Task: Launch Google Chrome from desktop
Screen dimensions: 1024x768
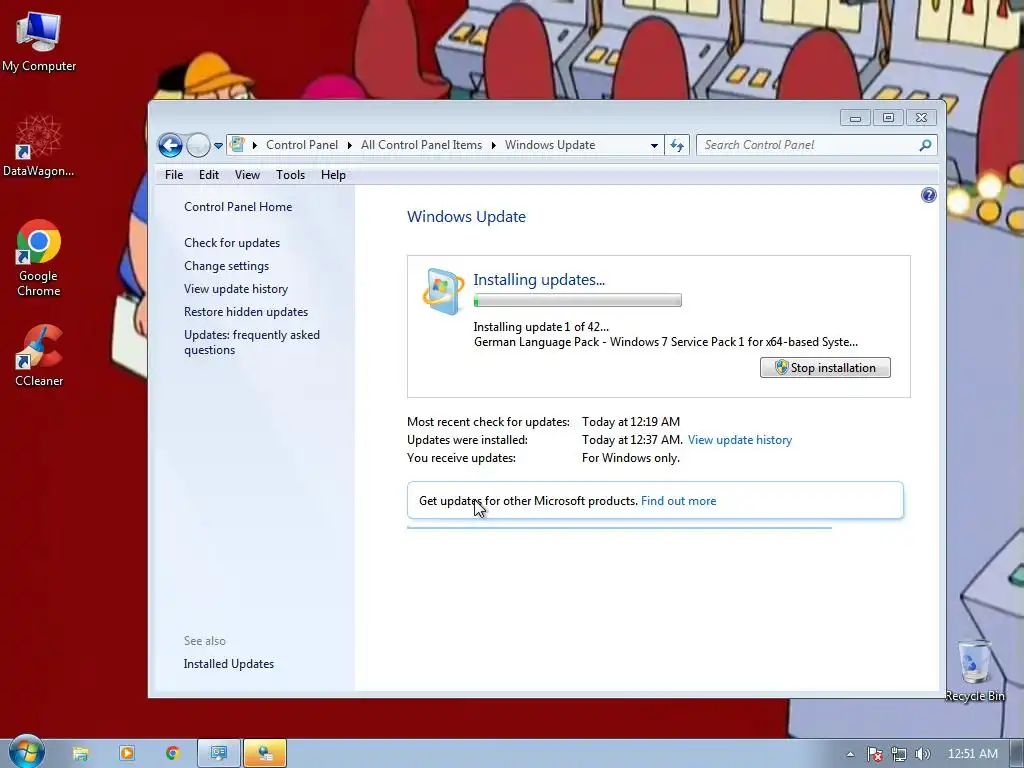Action: 39,258
